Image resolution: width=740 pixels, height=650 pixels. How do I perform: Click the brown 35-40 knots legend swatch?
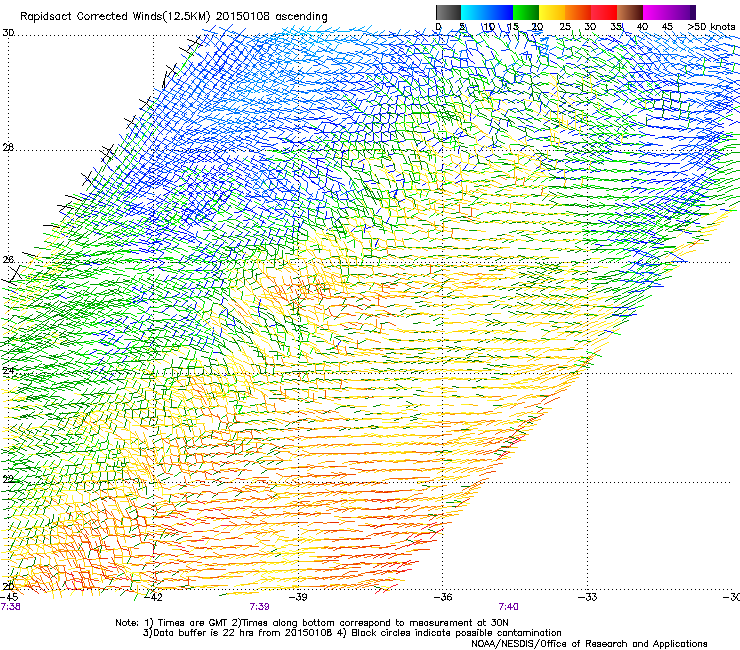[630, 12]
